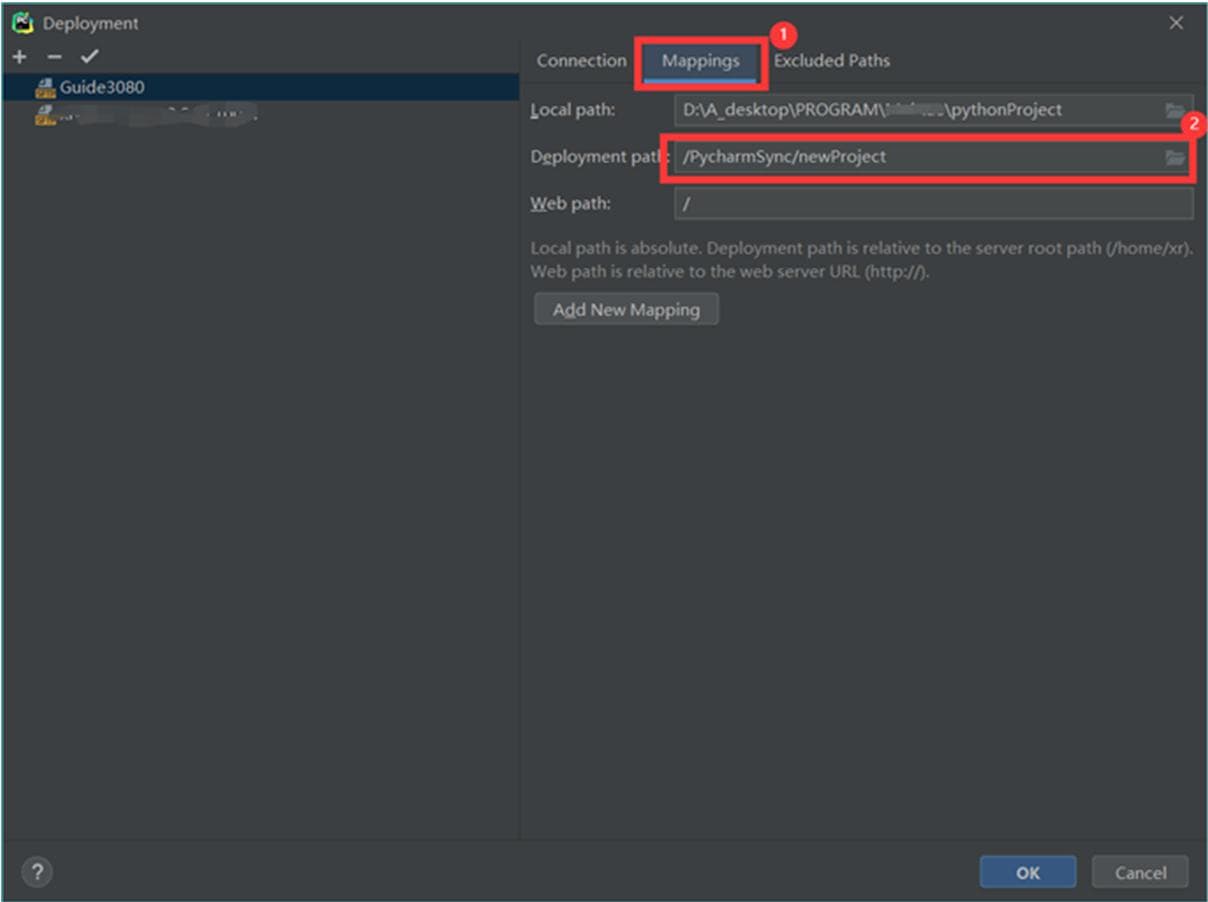The width and height of the screenshot is (1208, 902).
Task: Open the Excluded Paths tab
Action: (x=831, y=61)
